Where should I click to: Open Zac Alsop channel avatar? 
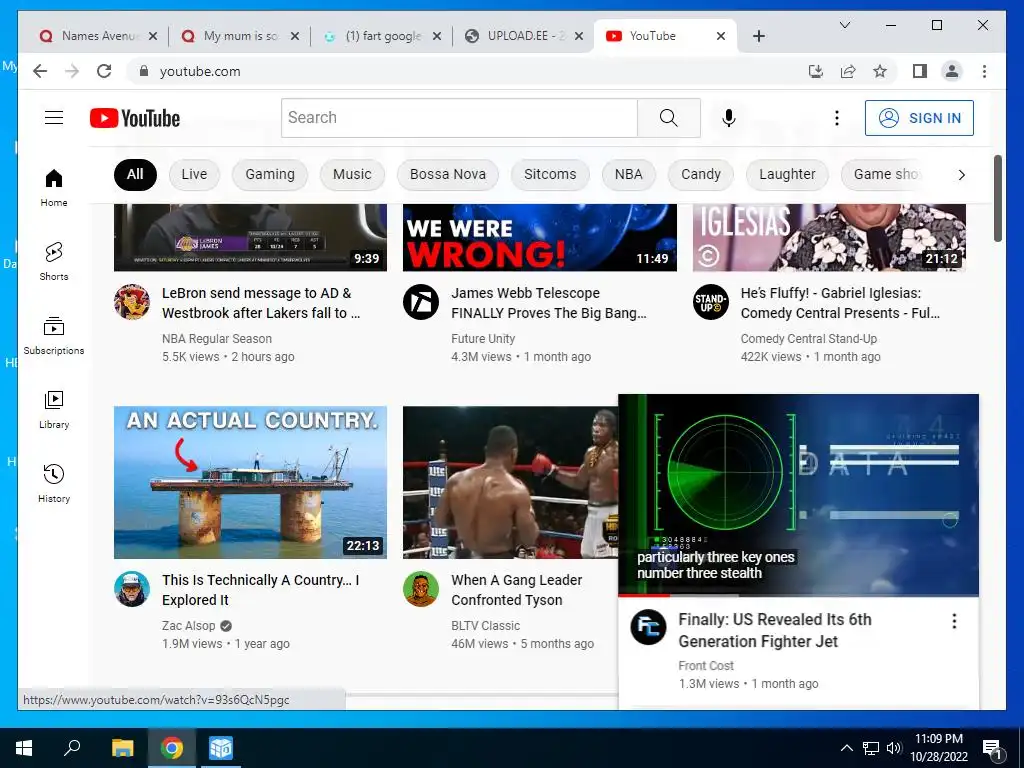(132, 588)
